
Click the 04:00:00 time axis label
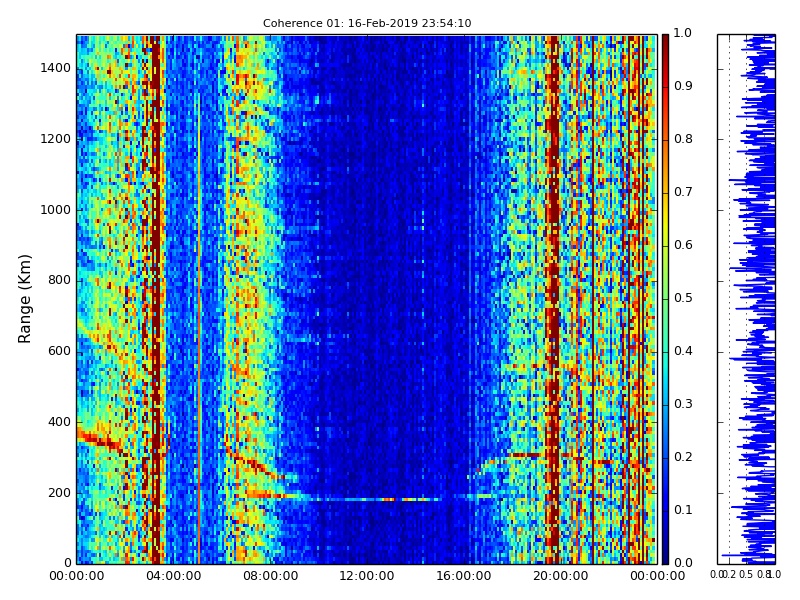(173, 576)
